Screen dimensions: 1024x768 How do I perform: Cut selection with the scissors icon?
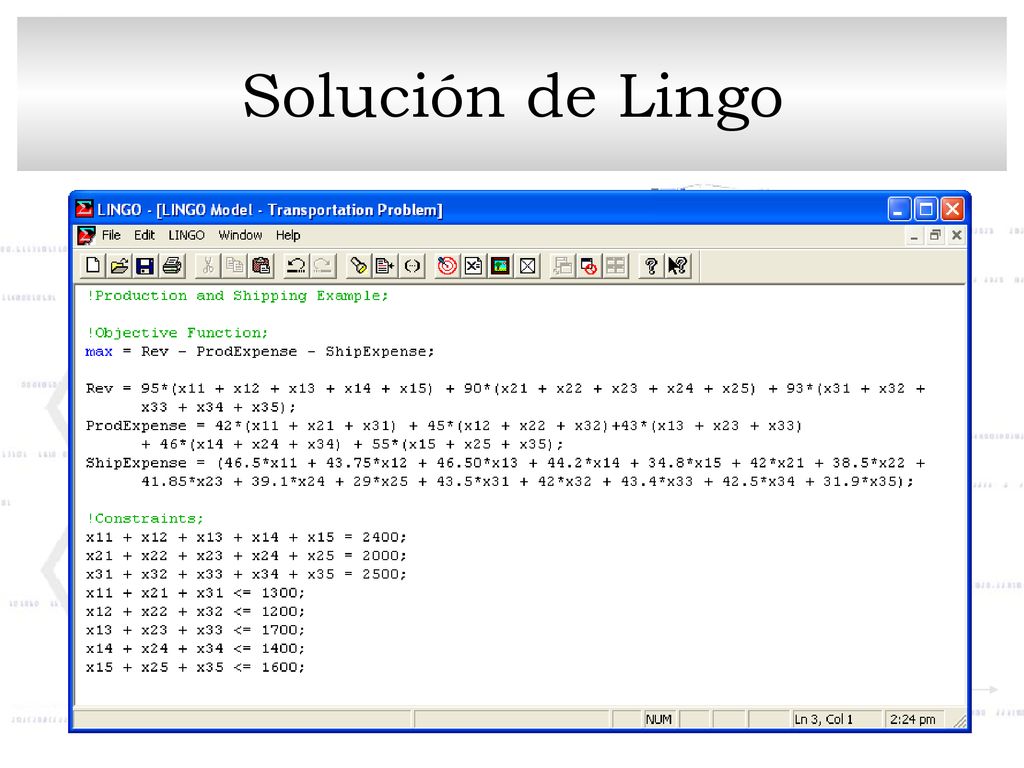click(x=208, y=266)
